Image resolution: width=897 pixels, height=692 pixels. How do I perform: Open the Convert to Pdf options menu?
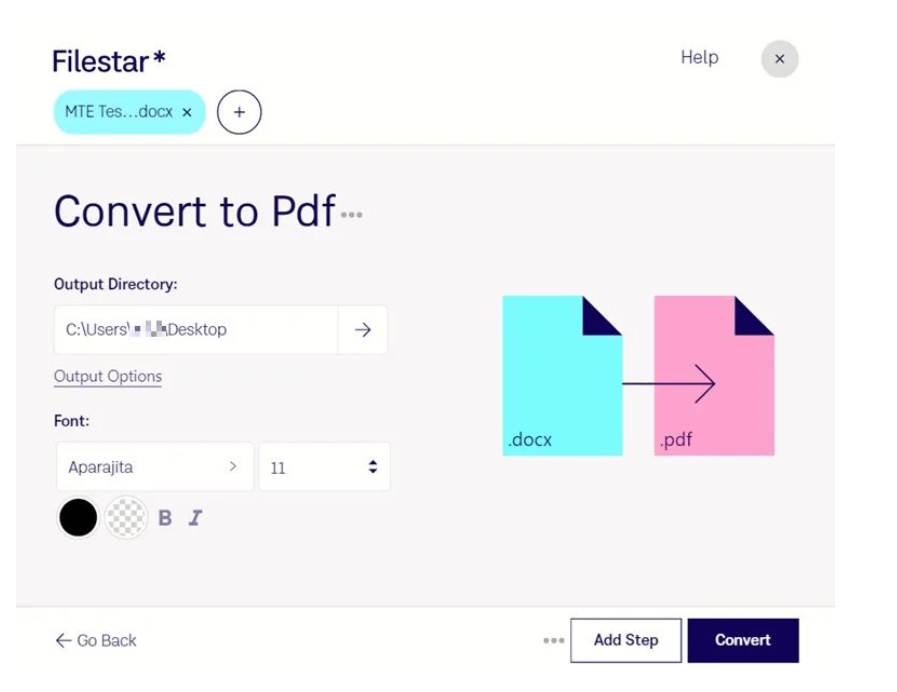pos(352,213)
